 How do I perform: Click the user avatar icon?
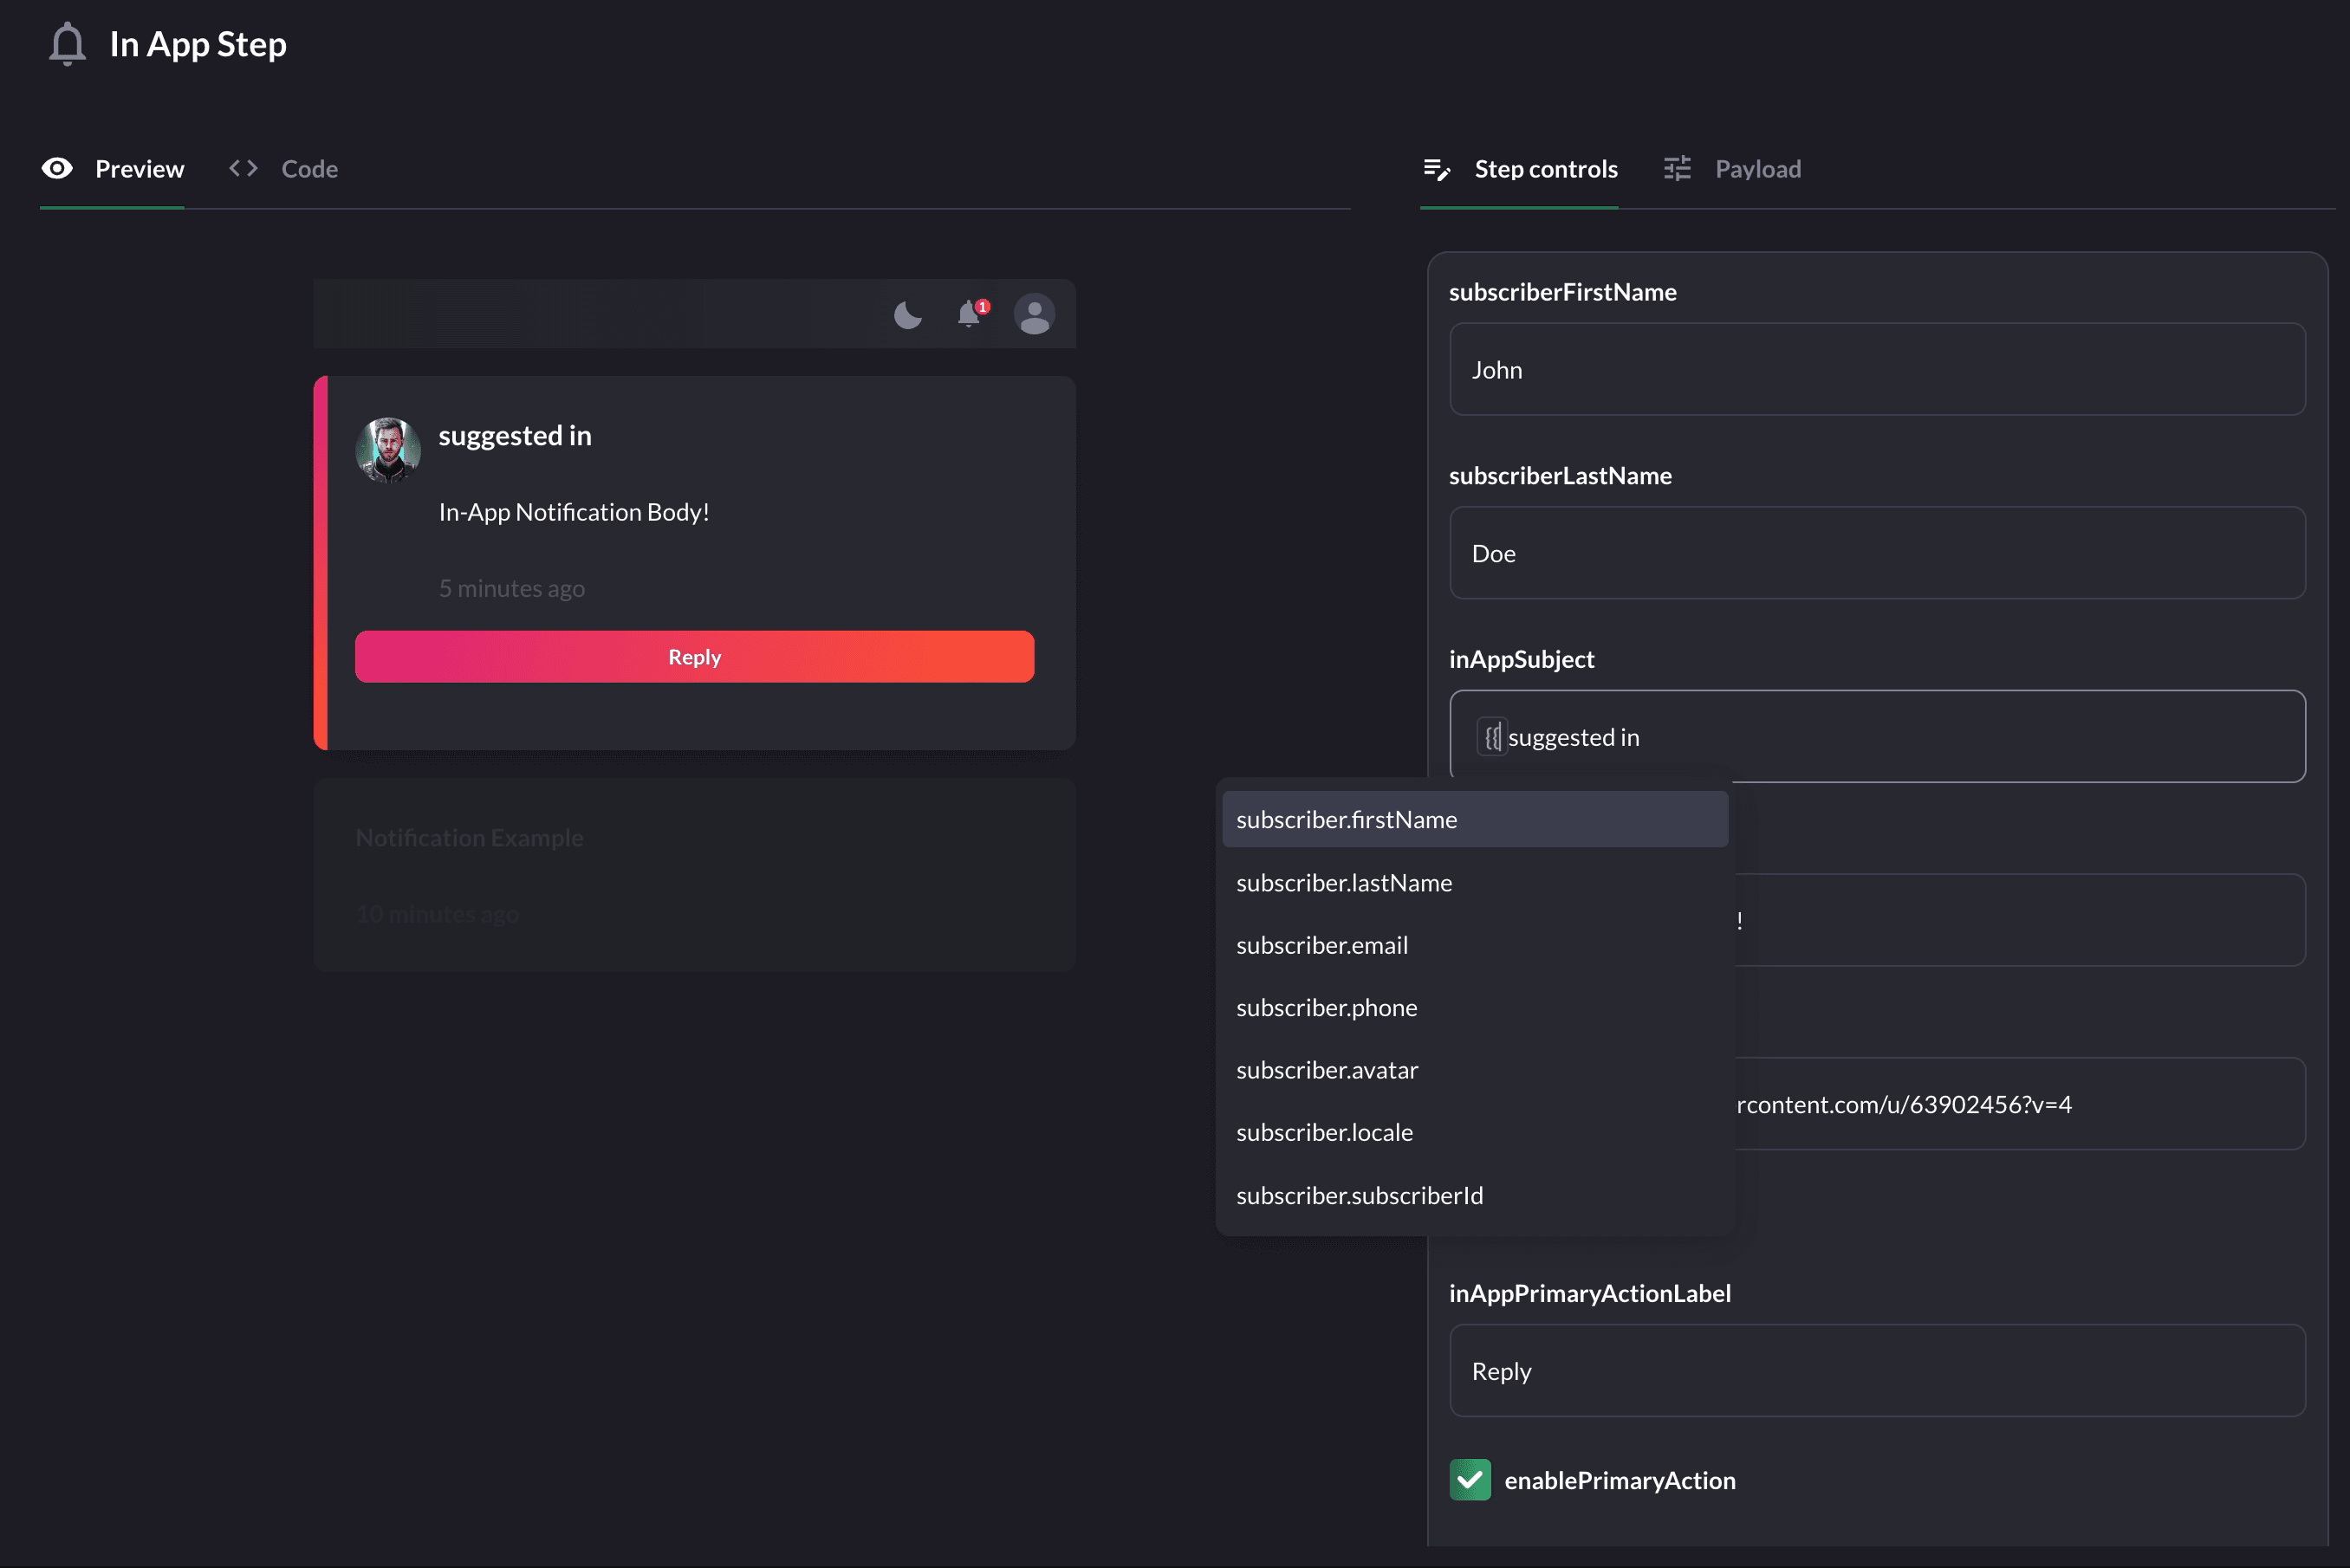(1035, 315)
